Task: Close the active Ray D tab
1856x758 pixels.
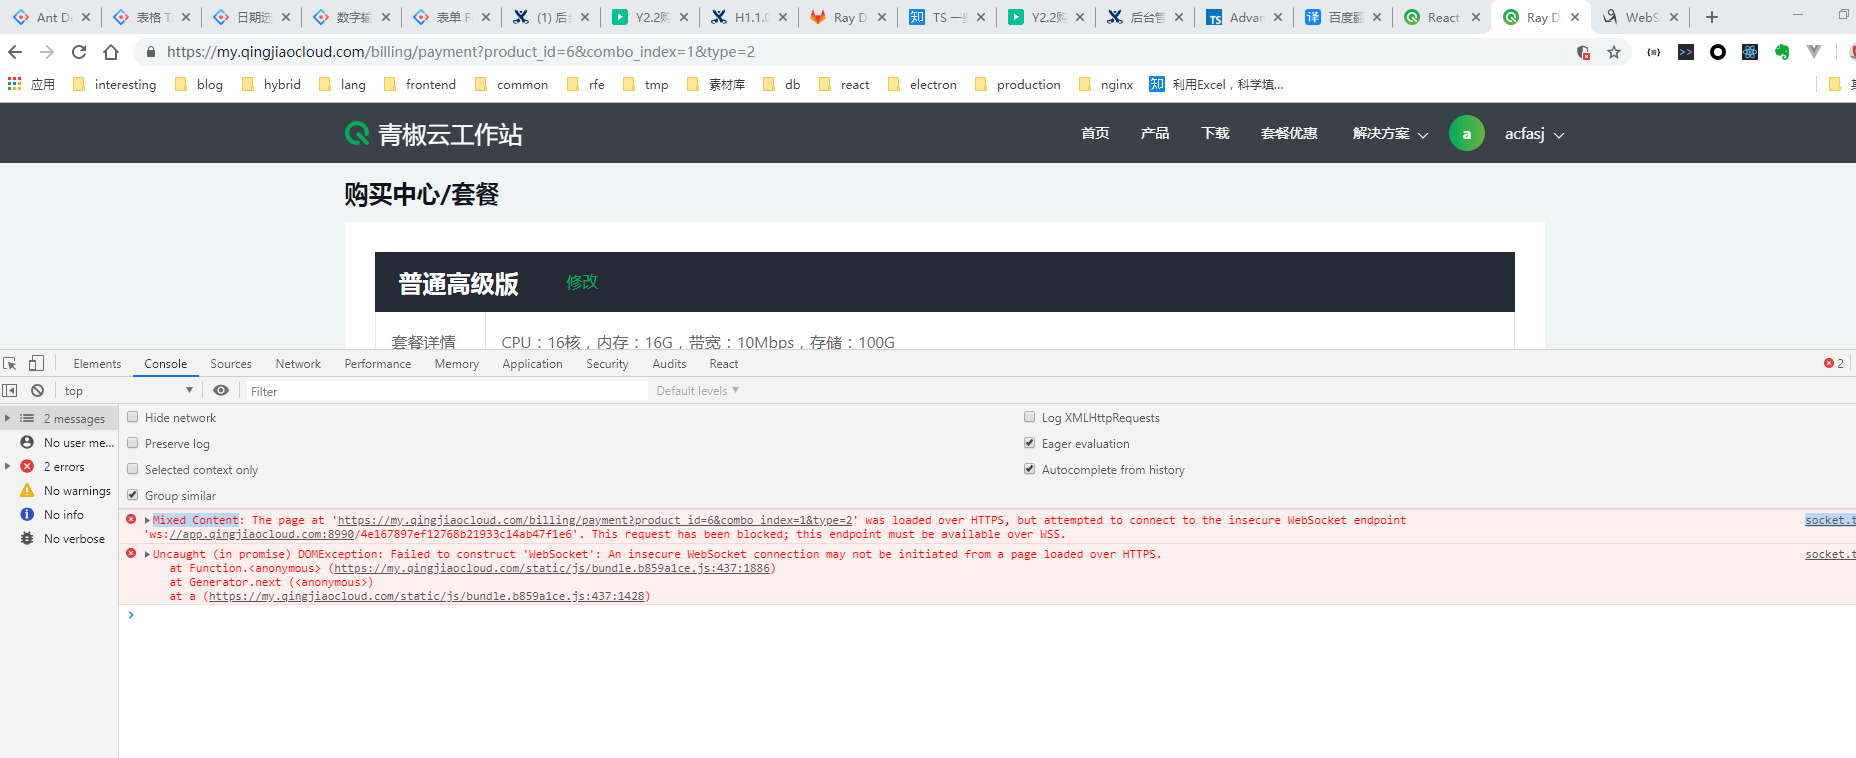Action: click(1575, 17)
